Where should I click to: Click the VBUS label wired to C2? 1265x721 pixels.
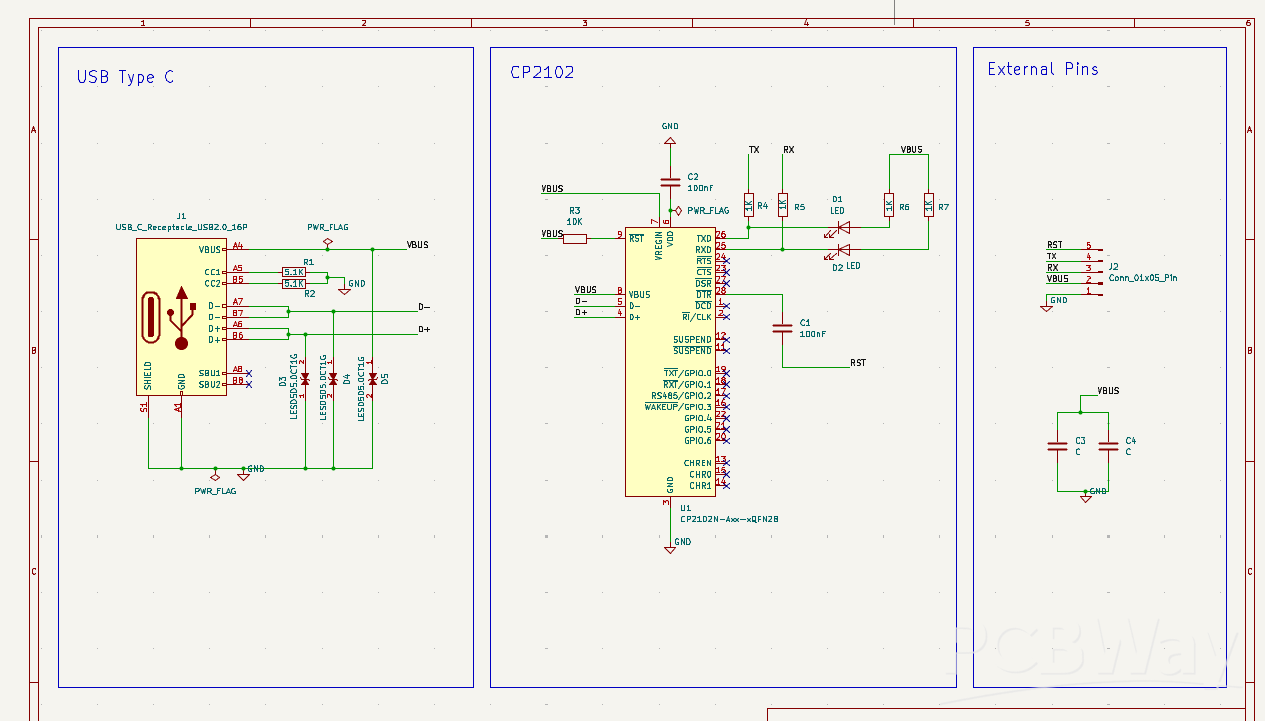click(x=552, y=188)
